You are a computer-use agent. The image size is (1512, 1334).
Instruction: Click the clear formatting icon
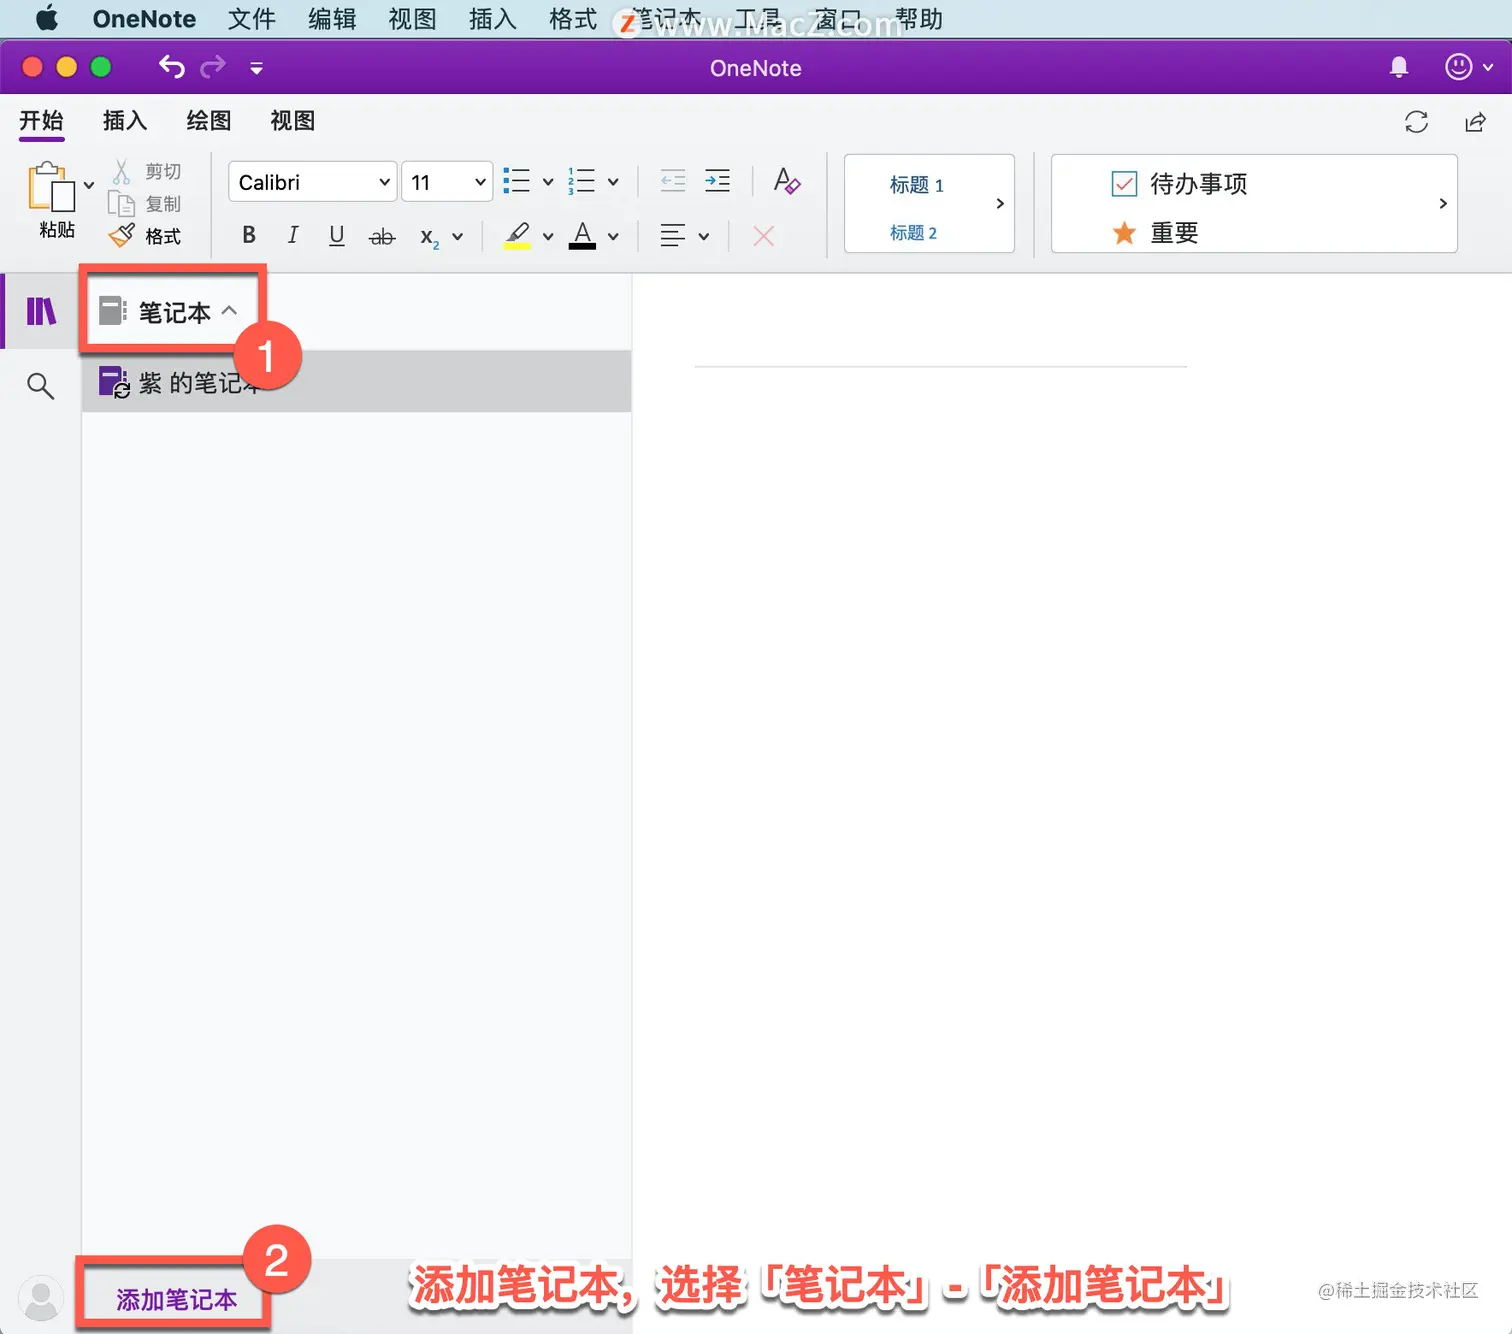point(787,181)
